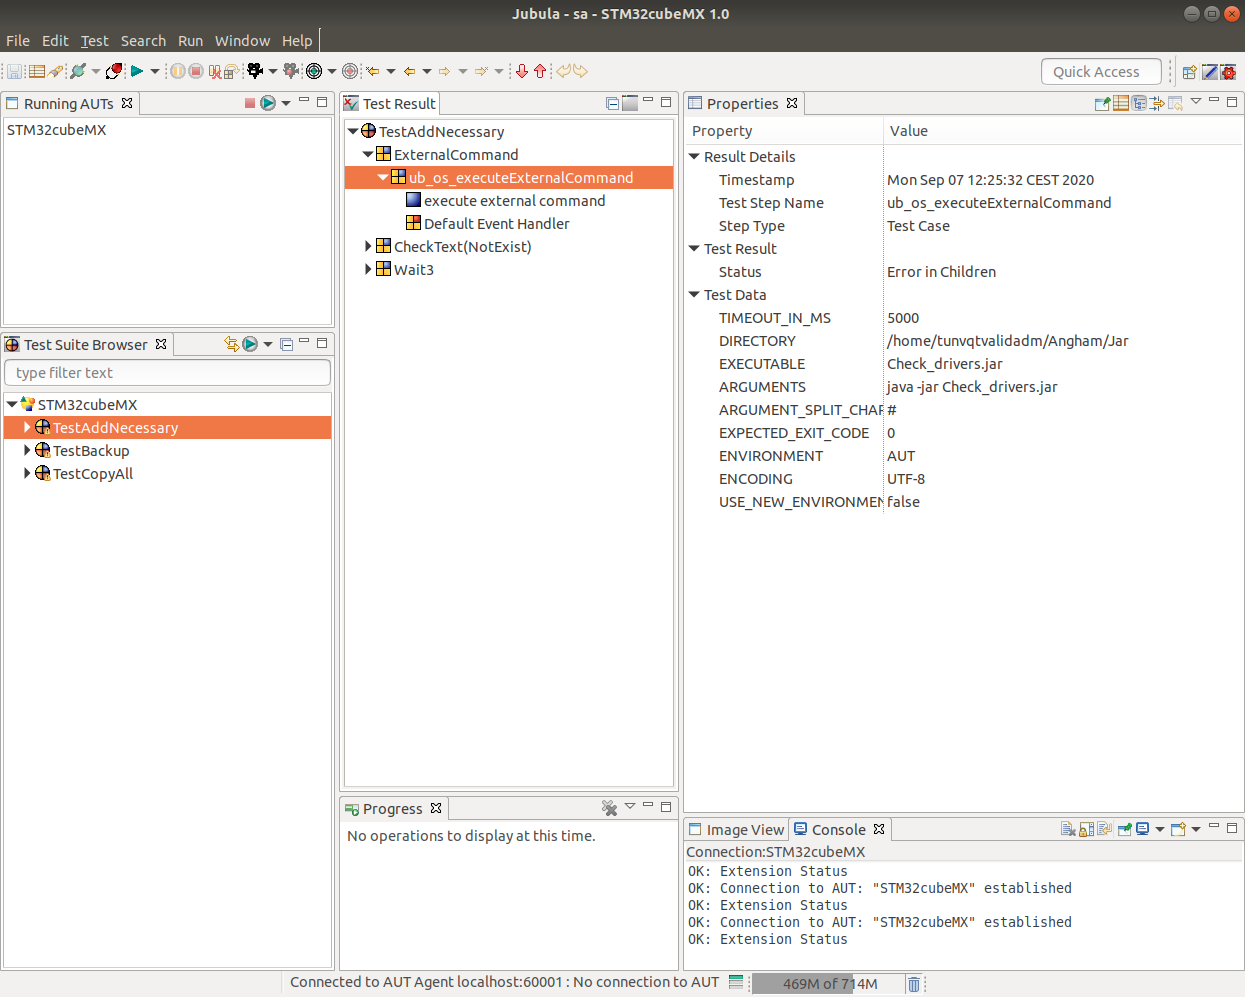Stop the running AUT with the red square
The width and height of the screenshot is (1245, 997).
(250, 103)
